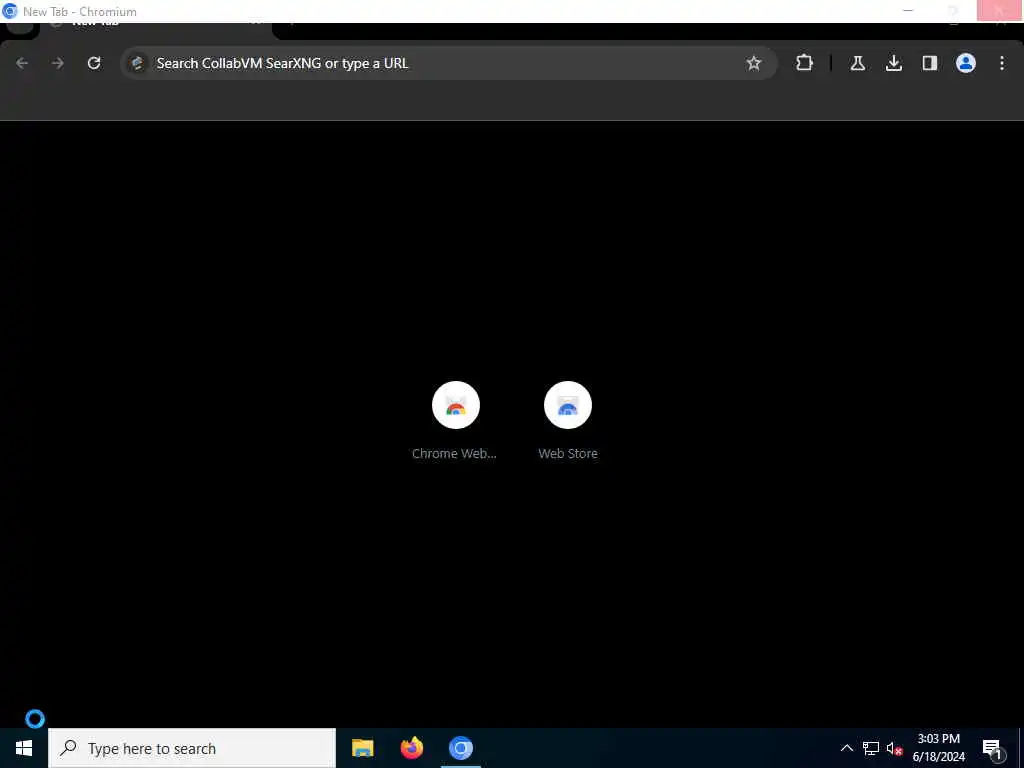Click the Chromium logo in the title bar
This screenshot has height=768, width=1024.
(x=9, y=11)
